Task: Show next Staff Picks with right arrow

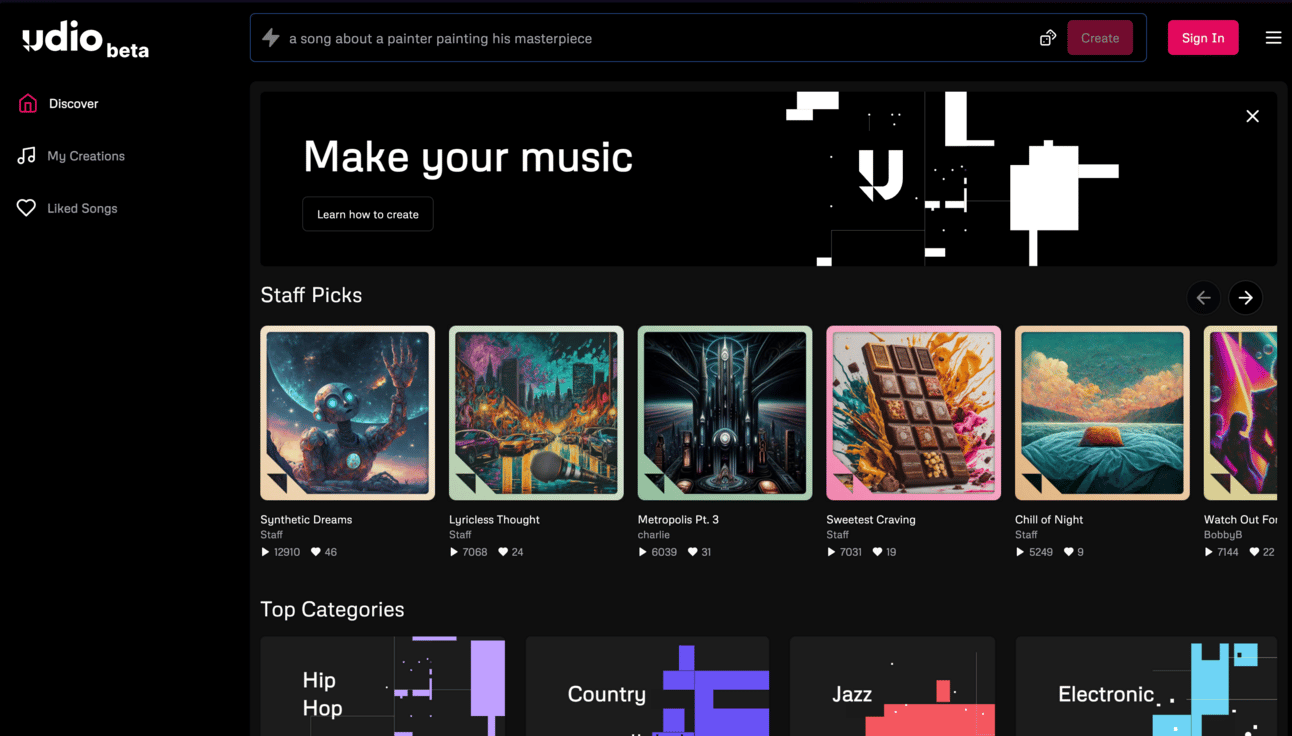Action: (1245, 298)
